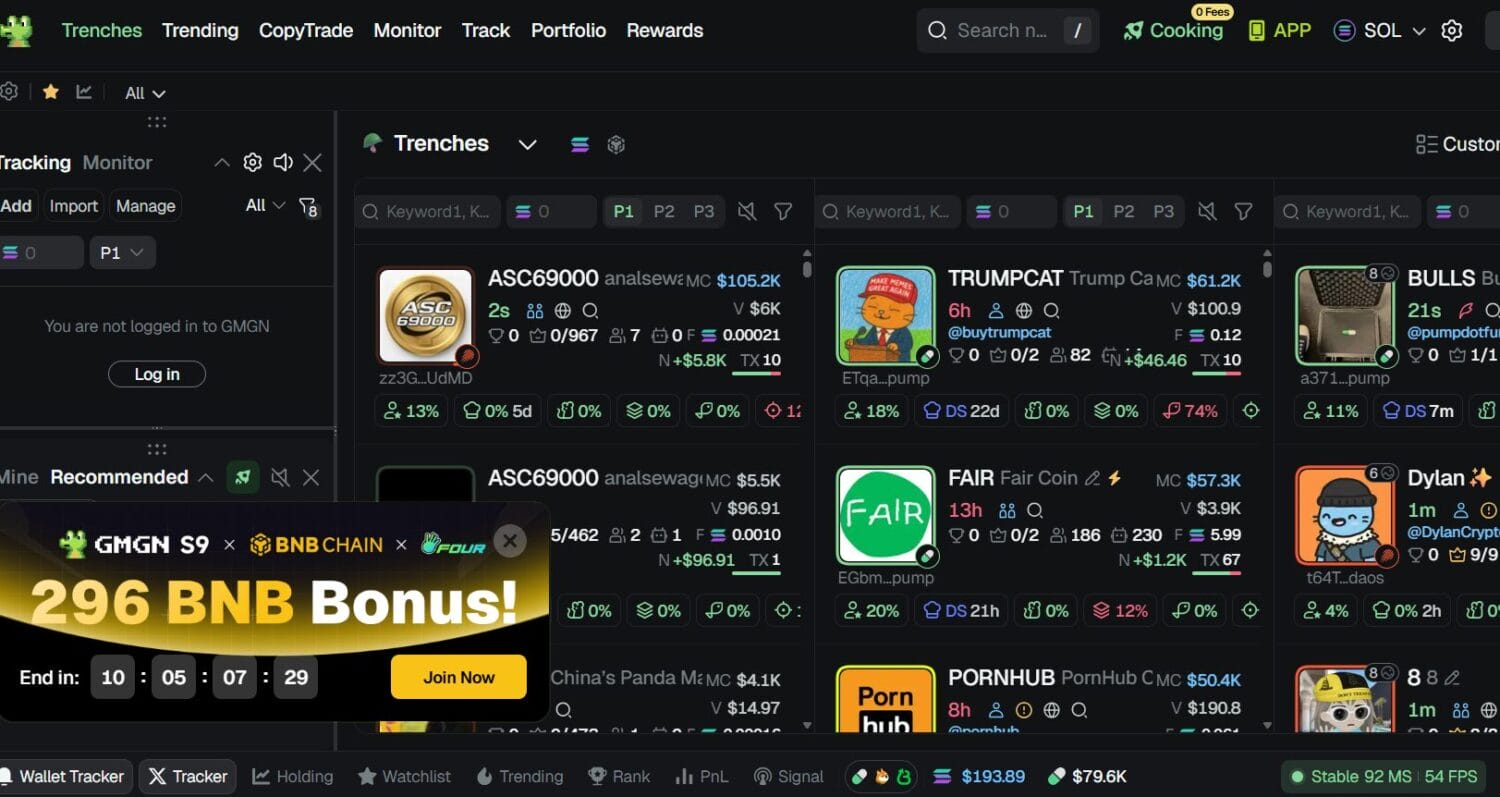Image resolution: width=1500 pixels, height=797 pixels.
Task: Click the Log in button
Action: [x=157, y=374]
